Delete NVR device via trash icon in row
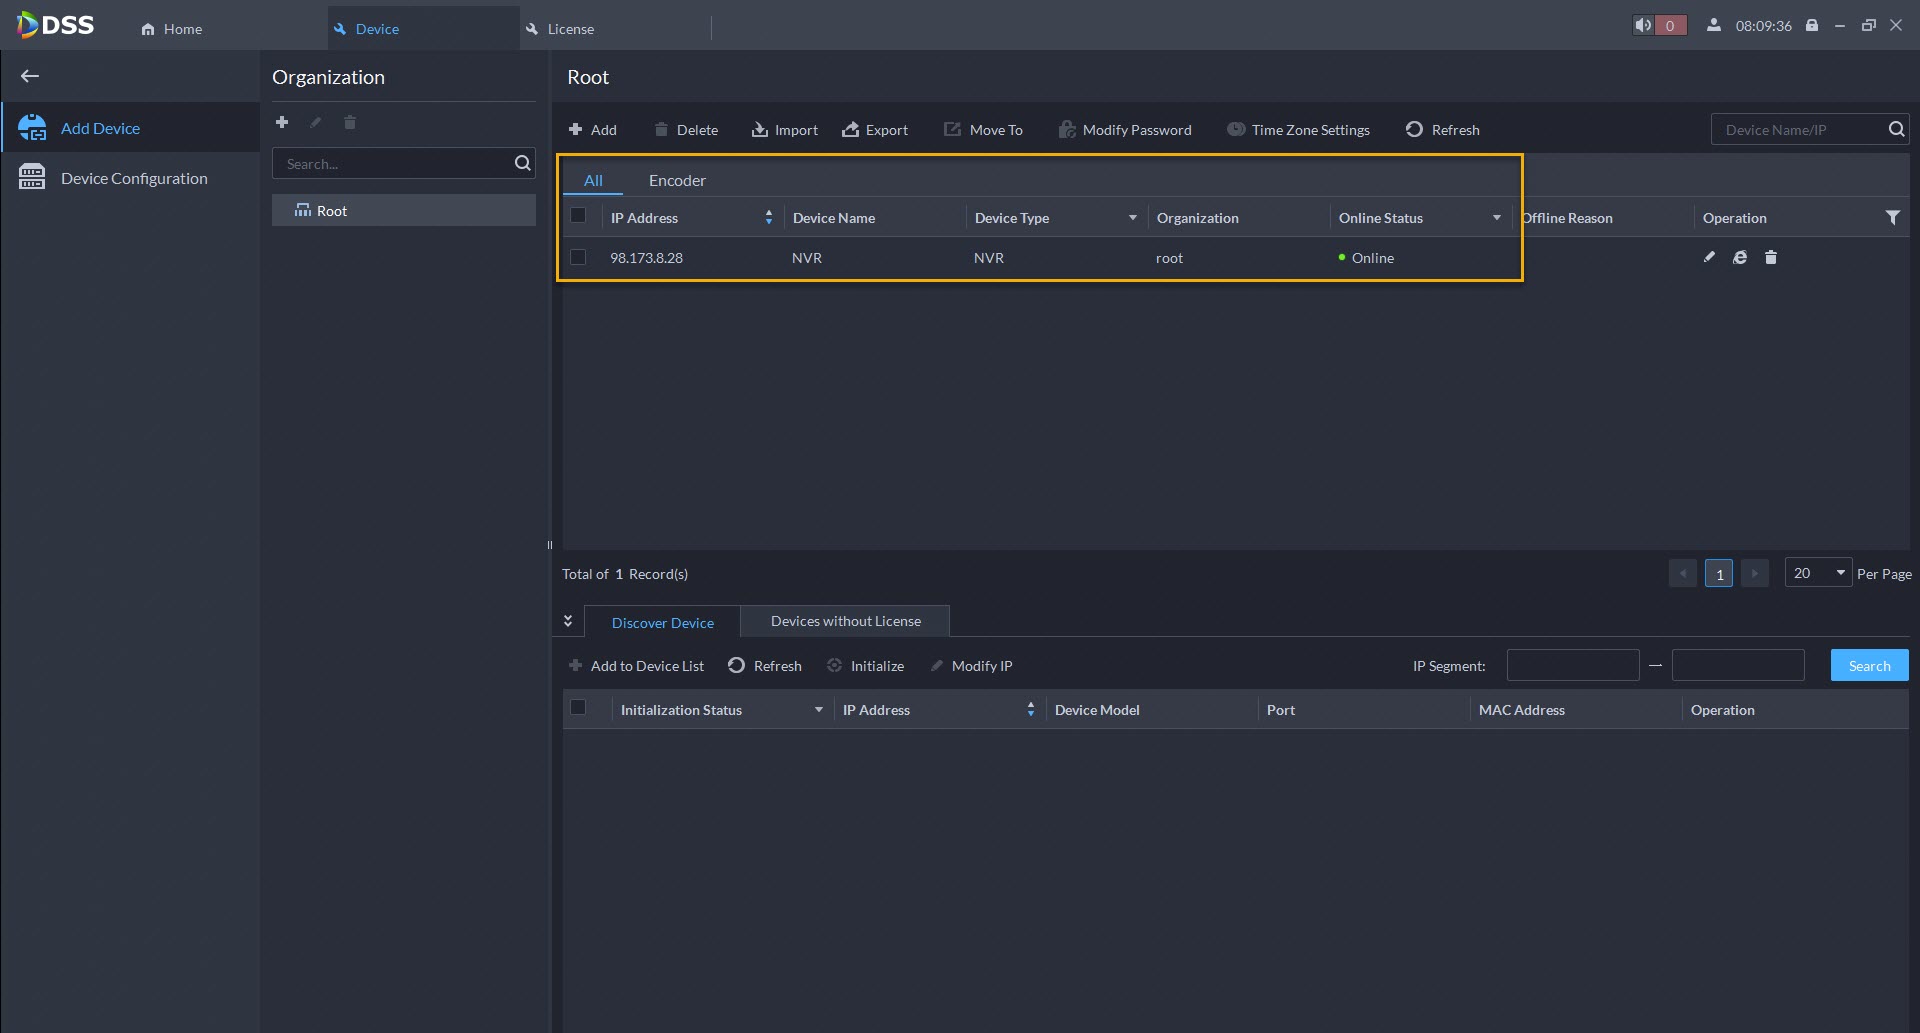The height and width of the screenshot is (1033, 1920). coord(1771,257)
